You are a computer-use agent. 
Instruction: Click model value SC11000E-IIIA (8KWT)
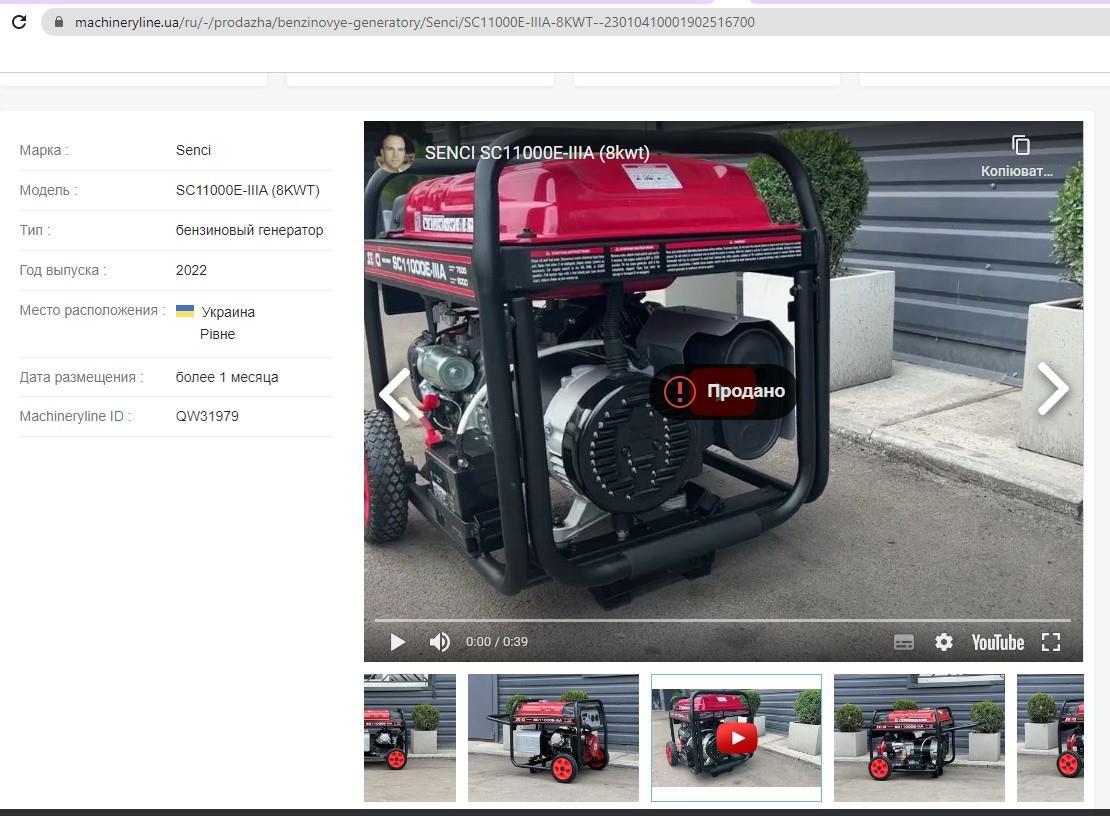pyautogui.click(x=248, y=190)
